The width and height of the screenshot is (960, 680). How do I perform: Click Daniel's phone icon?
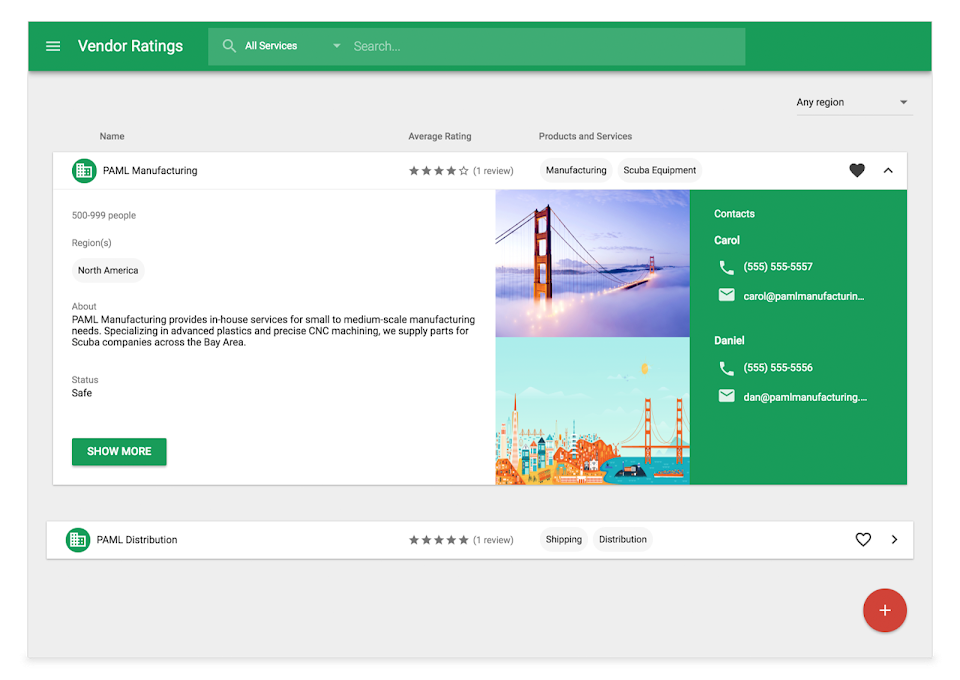coord(727,368)
